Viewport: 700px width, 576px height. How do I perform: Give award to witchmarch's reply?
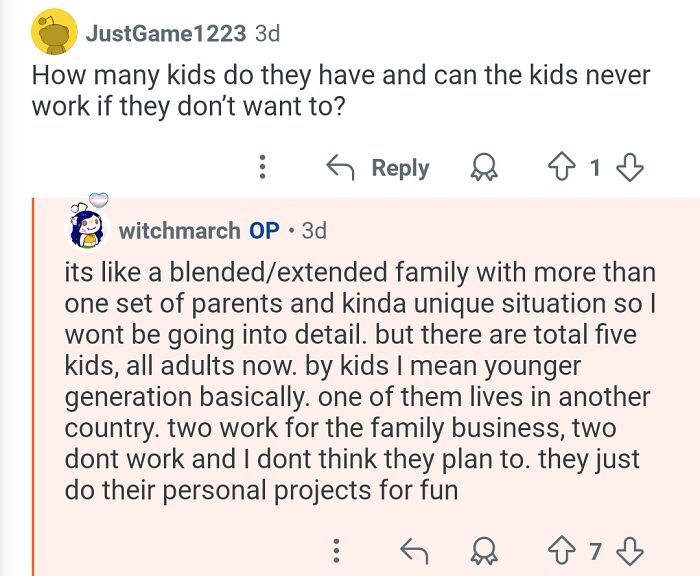tap(484, 551)
